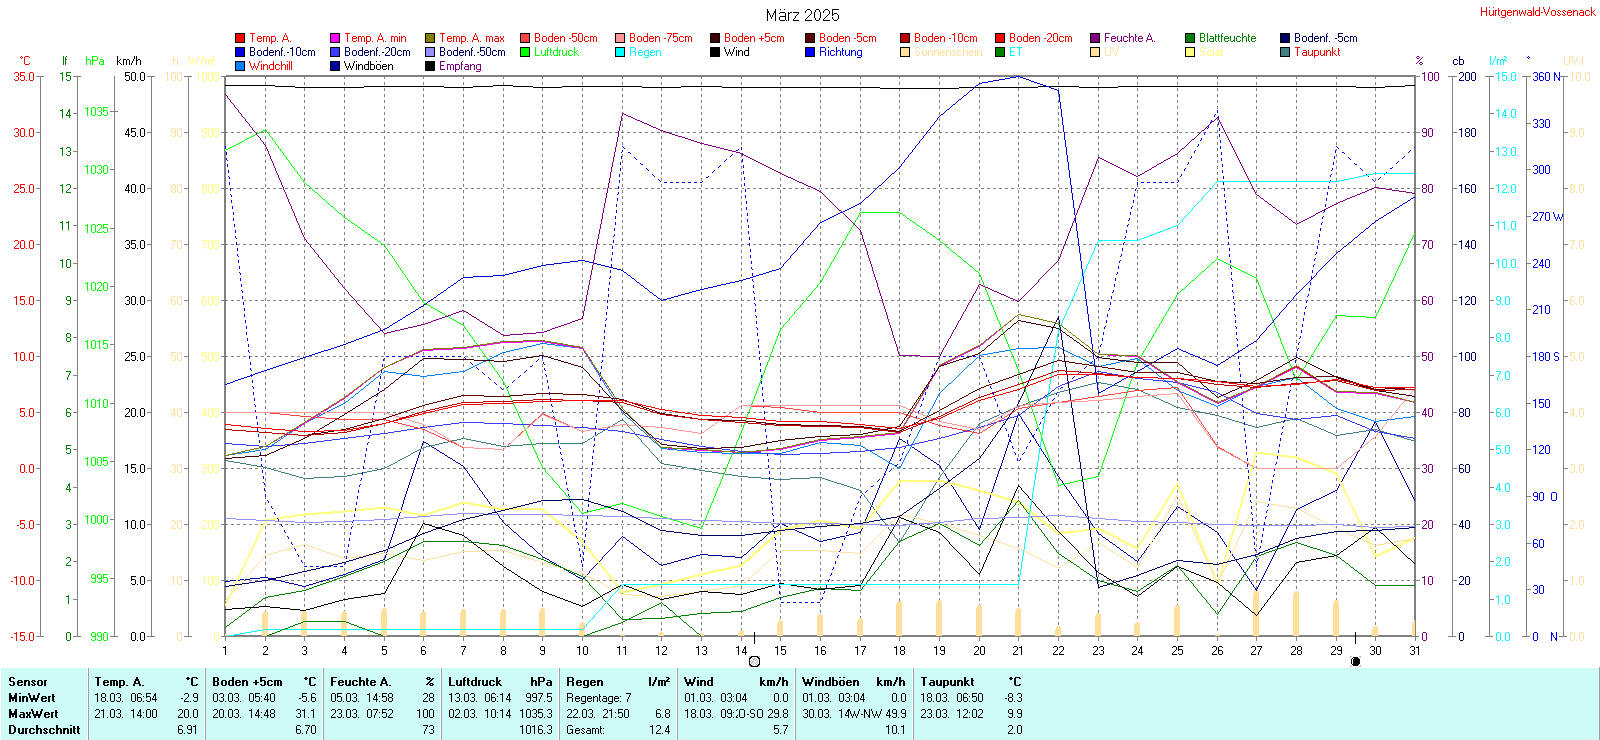
Task: Click the Hürtgenwald-Vossenack station name
Action: coord(1537,12)
